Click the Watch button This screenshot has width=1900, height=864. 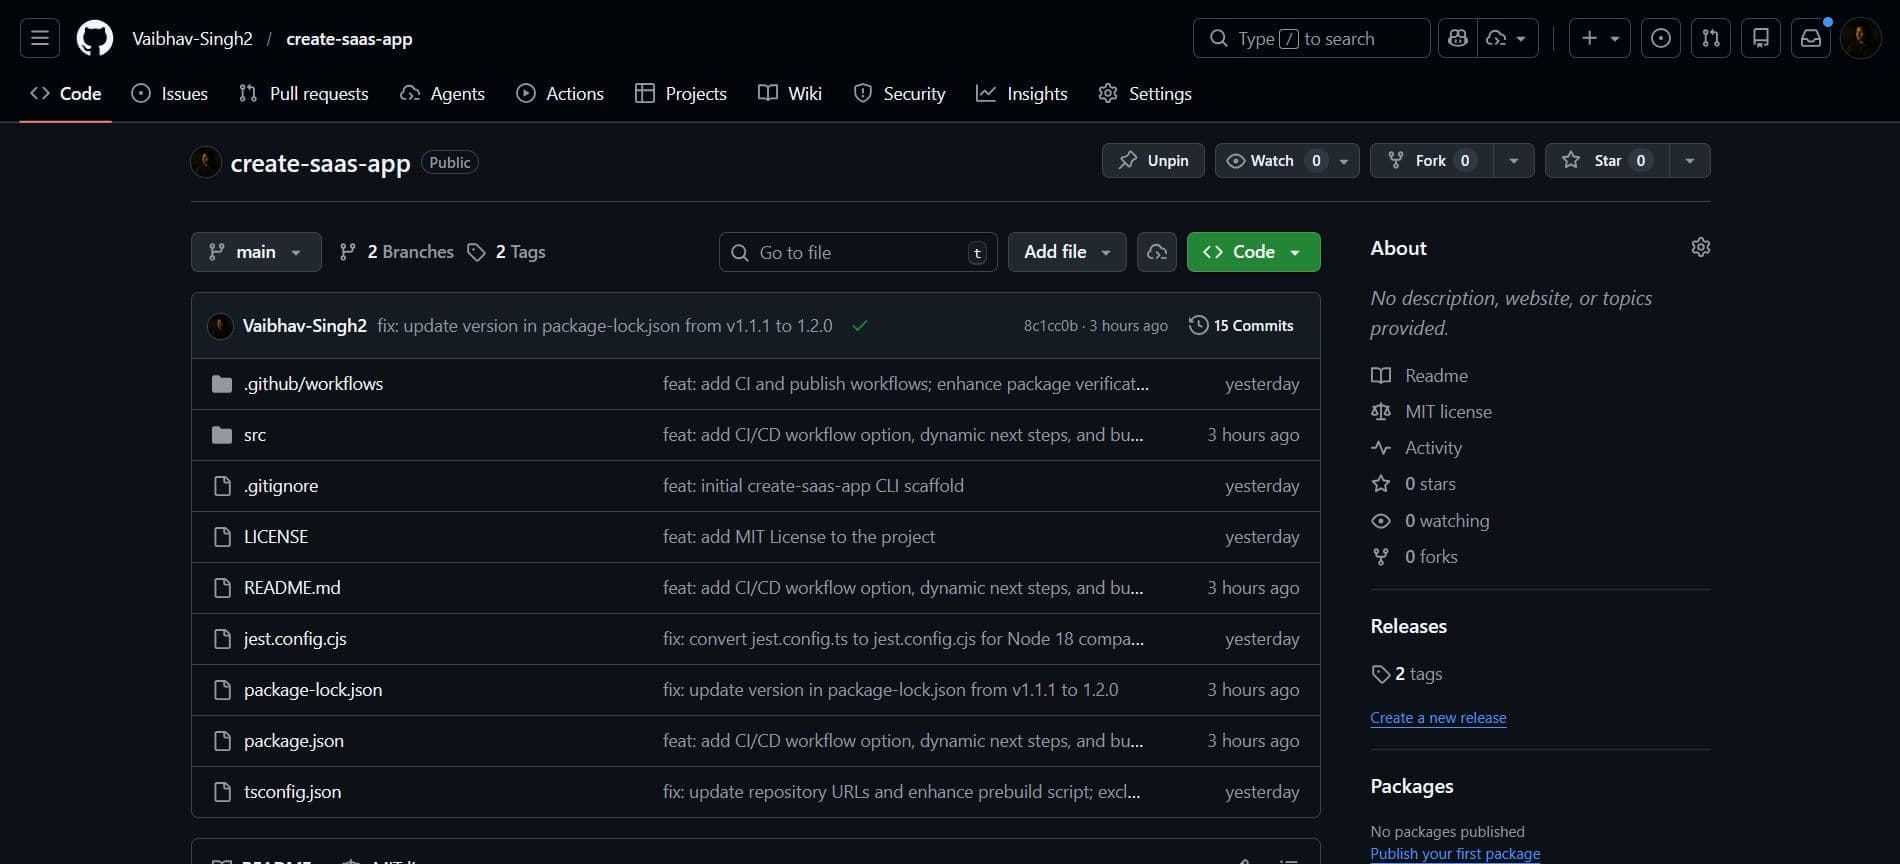pyautogui.click(x=1287, y=161)
